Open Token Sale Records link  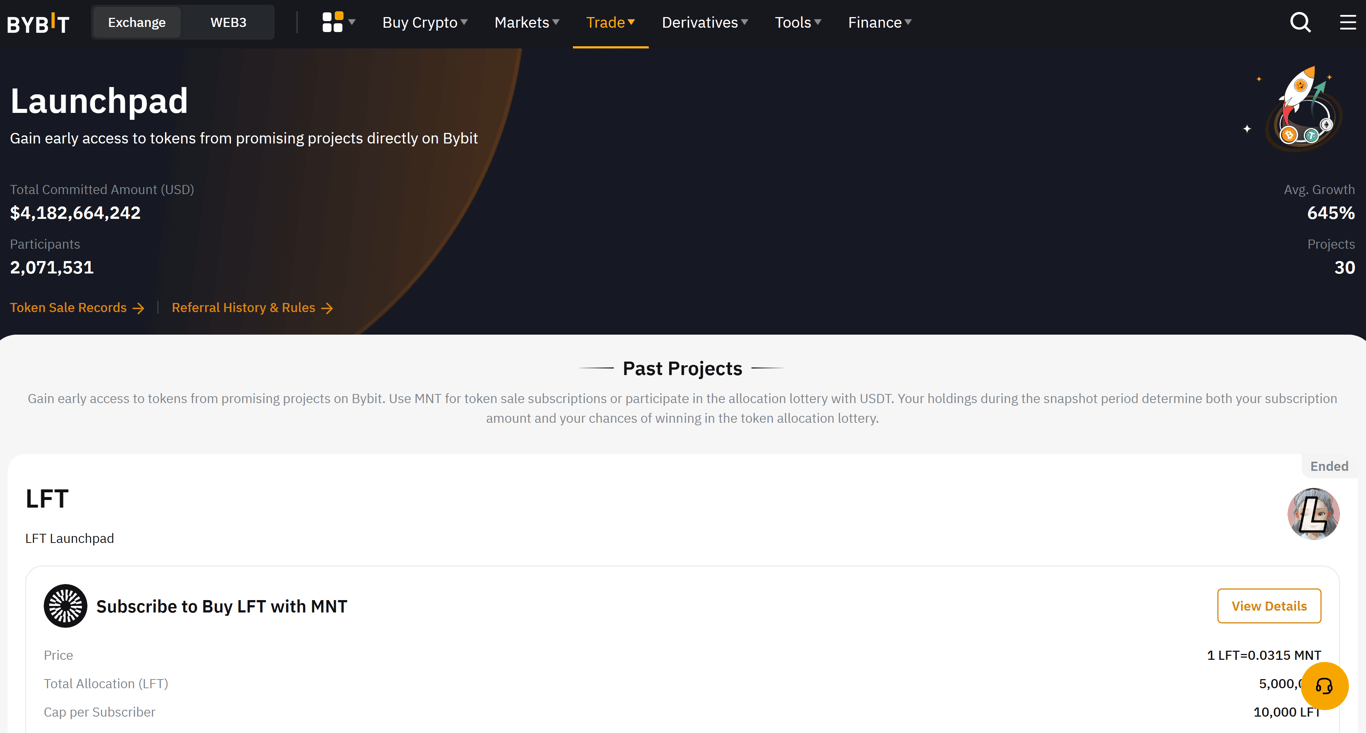pyautogui.click(x=77, y=308)
